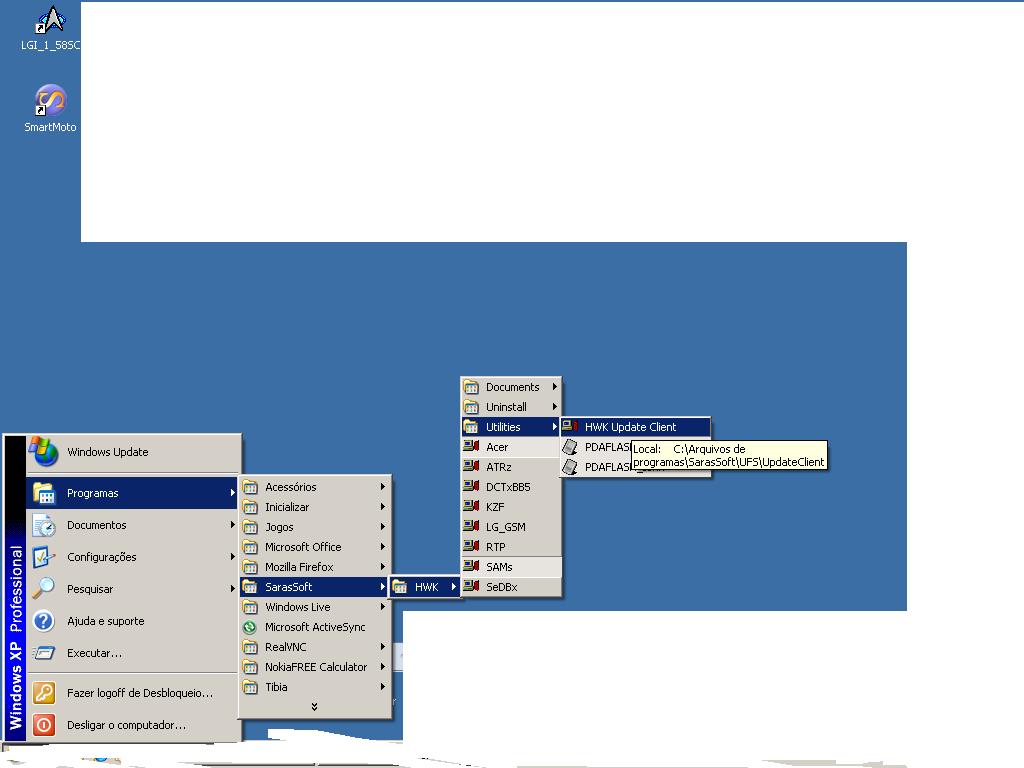Select the Programas menu item
Image resolution: width=1024 pixels, height=768 pixels.
coord(133,493)
